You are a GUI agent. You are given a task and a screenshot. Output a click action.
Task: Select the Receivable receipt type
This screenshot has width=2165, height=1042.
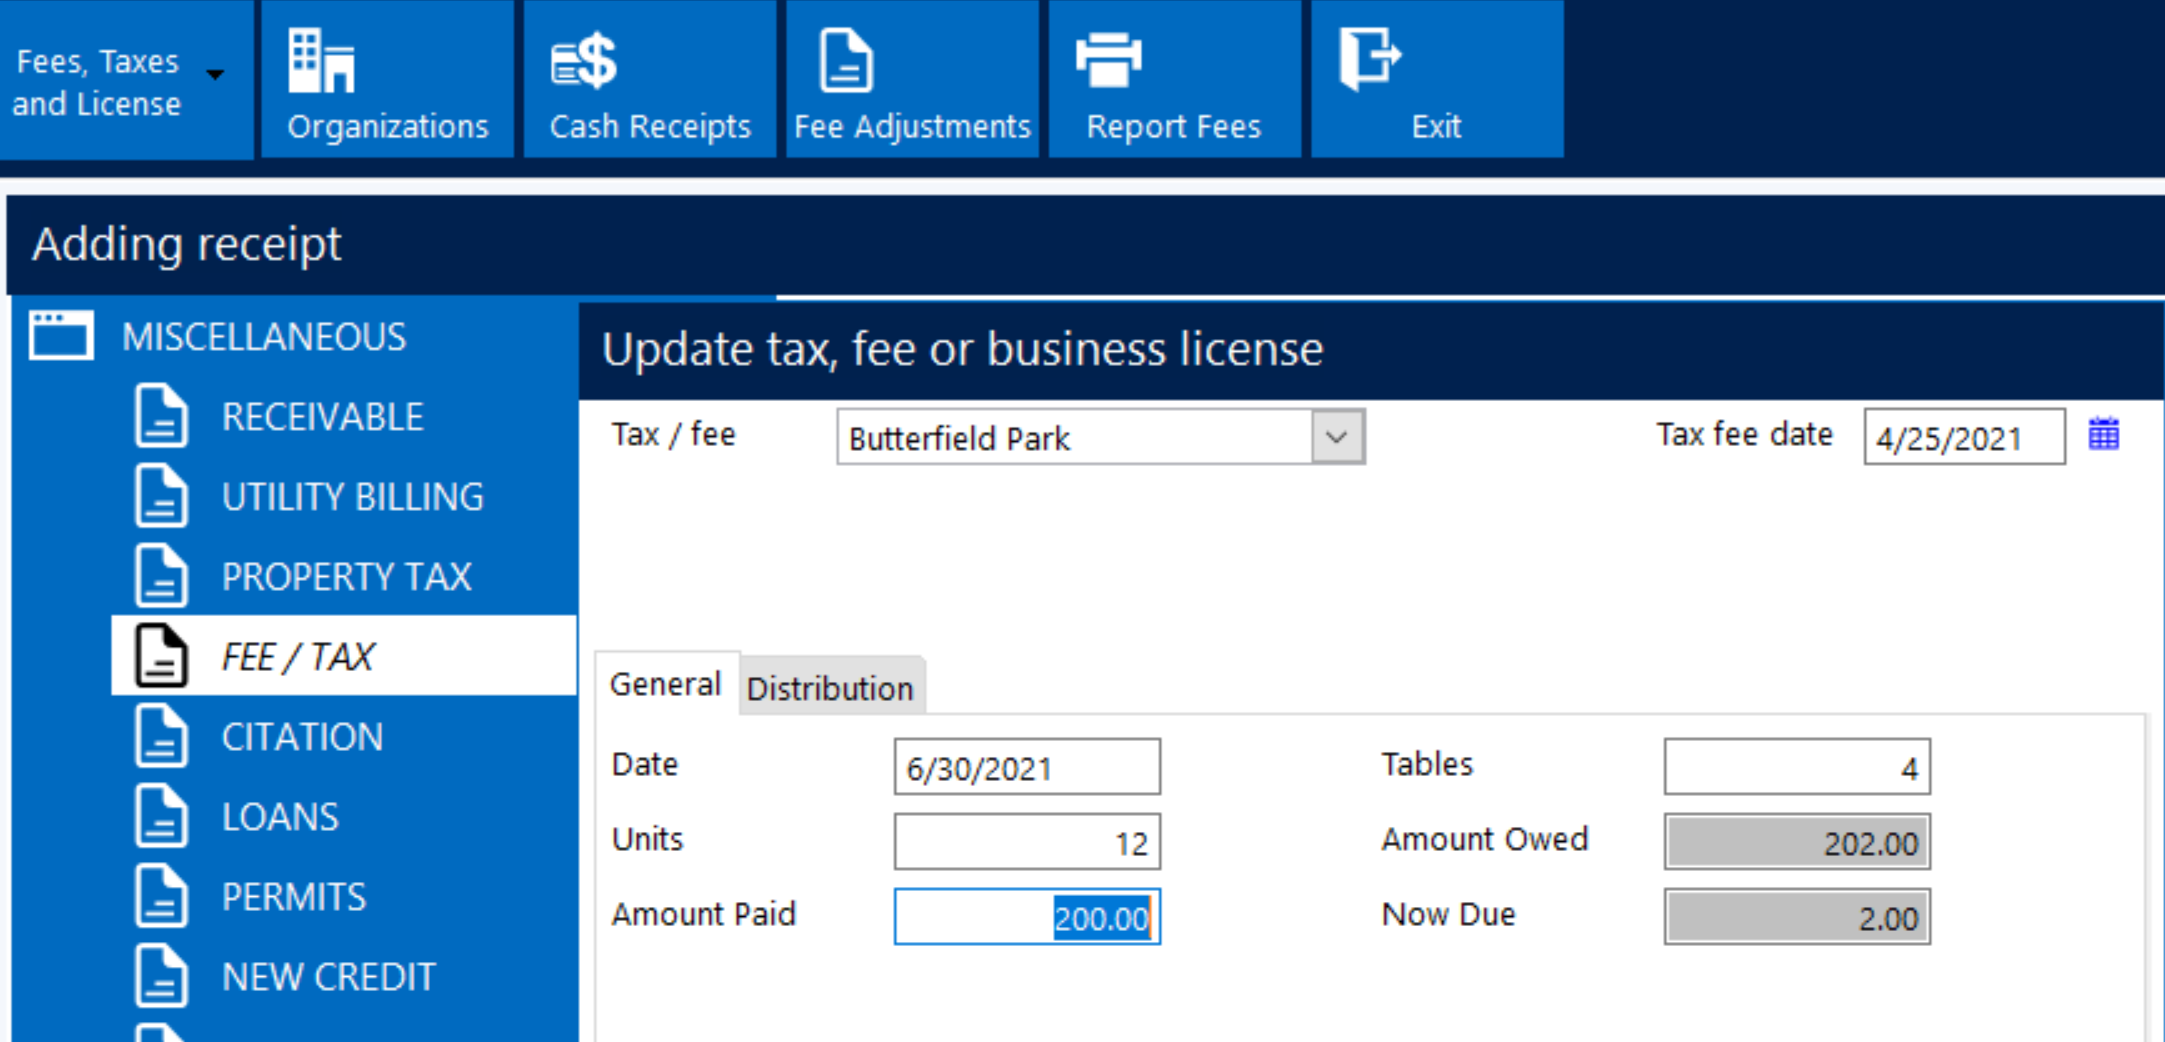tap(322, 417)
